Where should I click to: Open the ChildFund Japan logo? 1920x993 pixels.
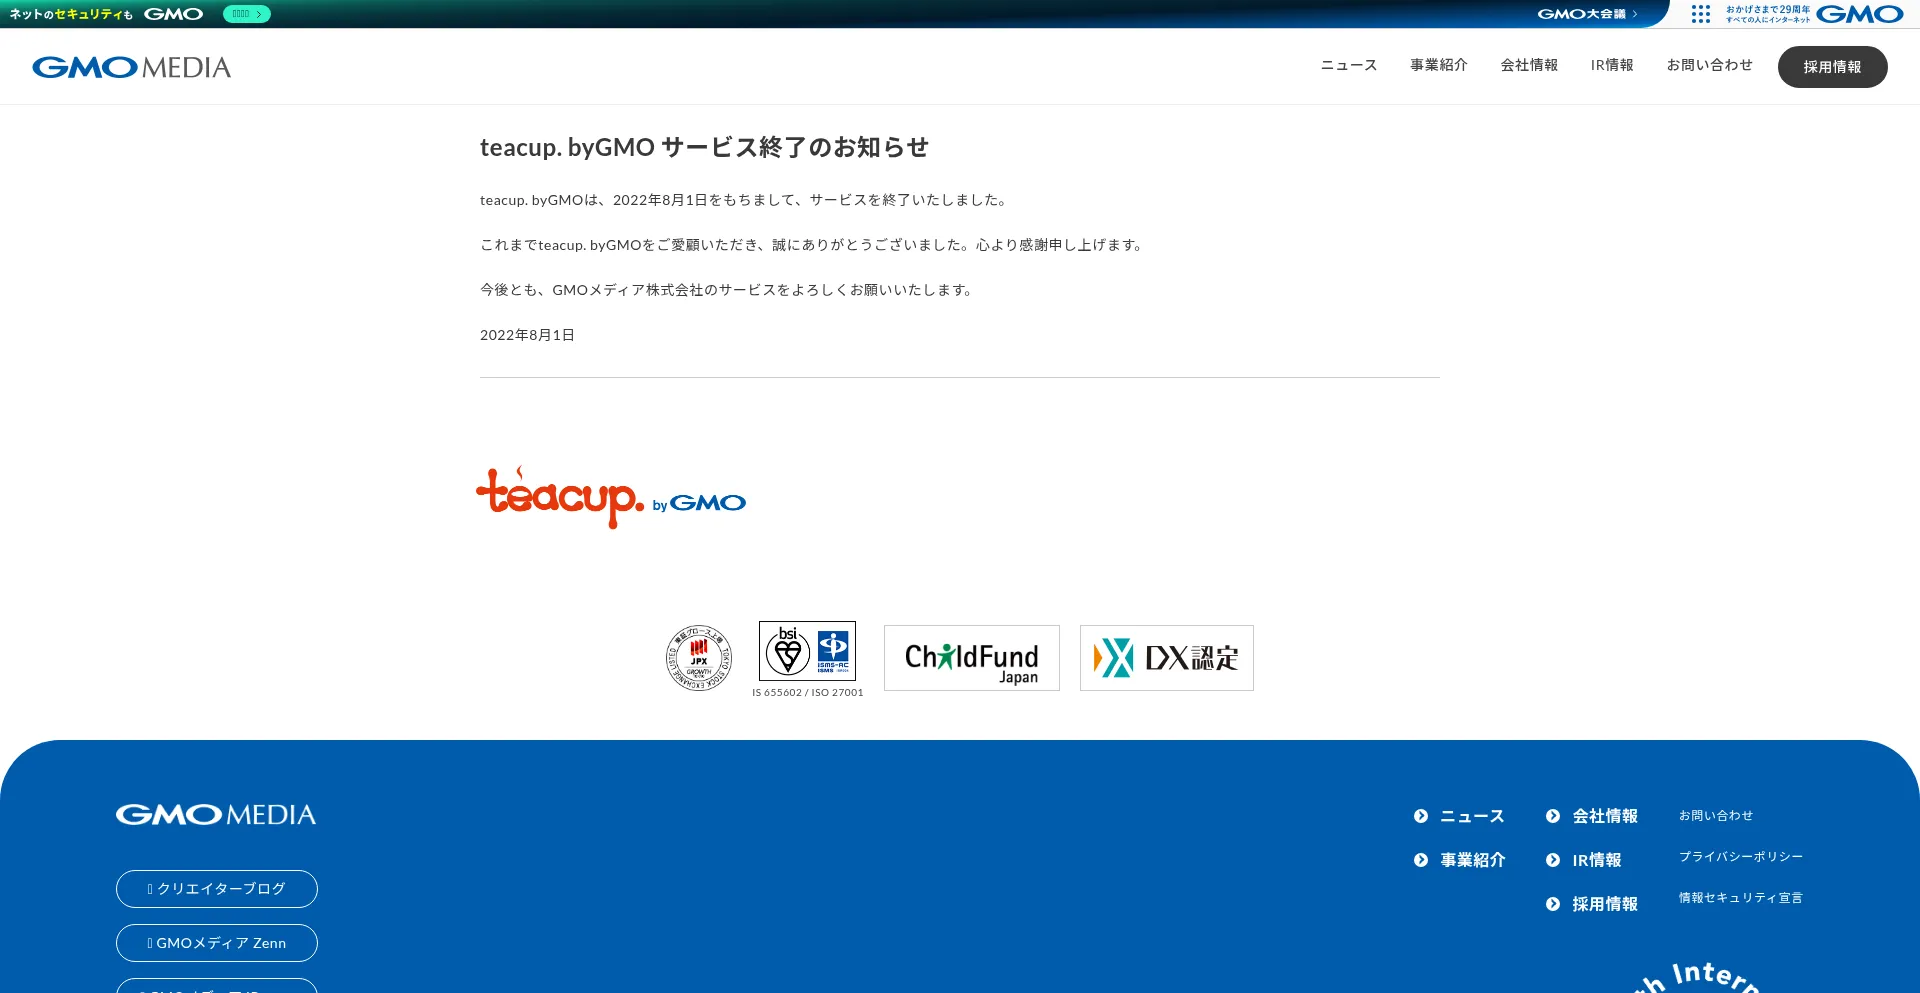tap(969, 657)
